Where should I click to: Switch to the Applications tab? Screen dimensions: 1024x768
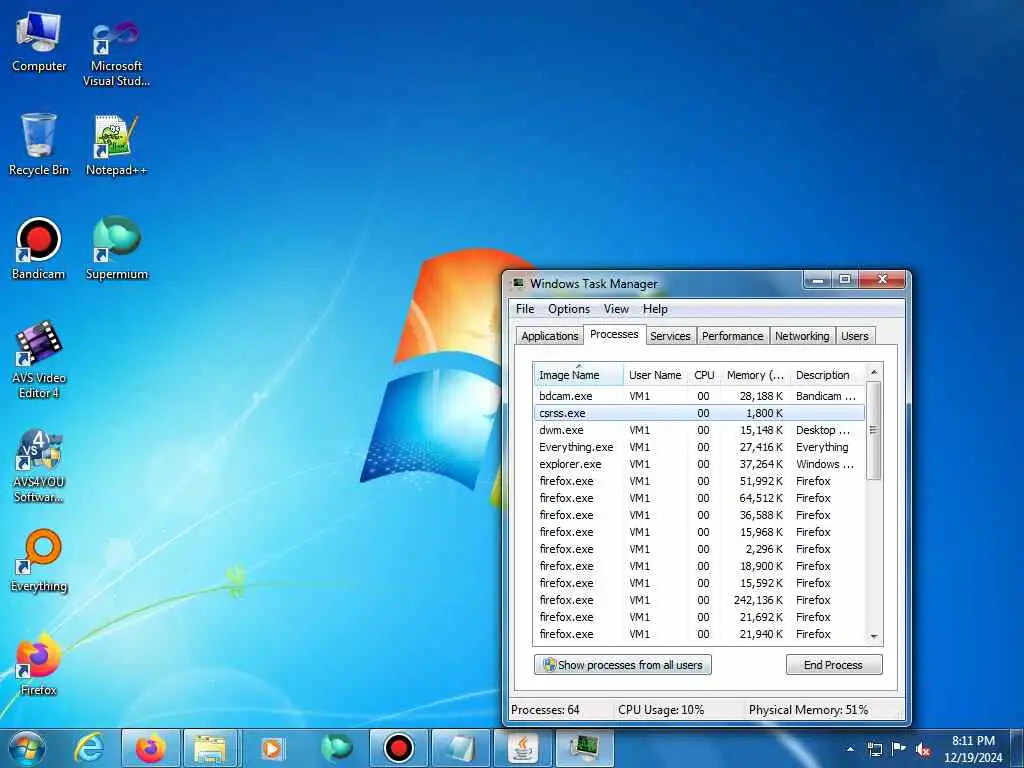click(549, 336)
